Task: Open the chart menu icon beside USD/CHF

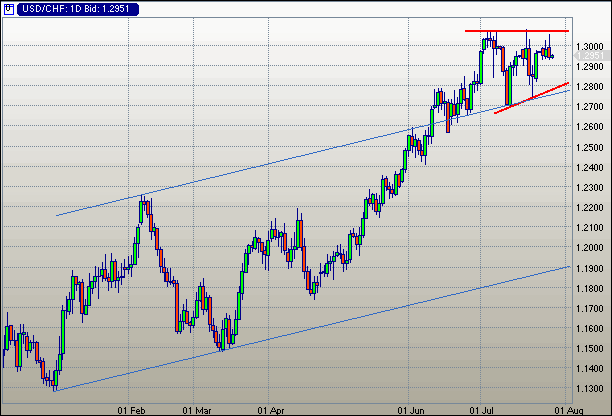Action: [x=9, y=8]
